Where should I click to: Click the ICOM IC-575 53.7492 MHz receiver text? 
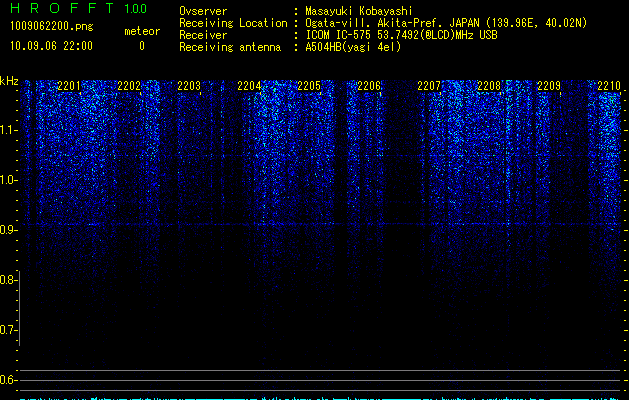pyautogui.click(x=401, y=35)
